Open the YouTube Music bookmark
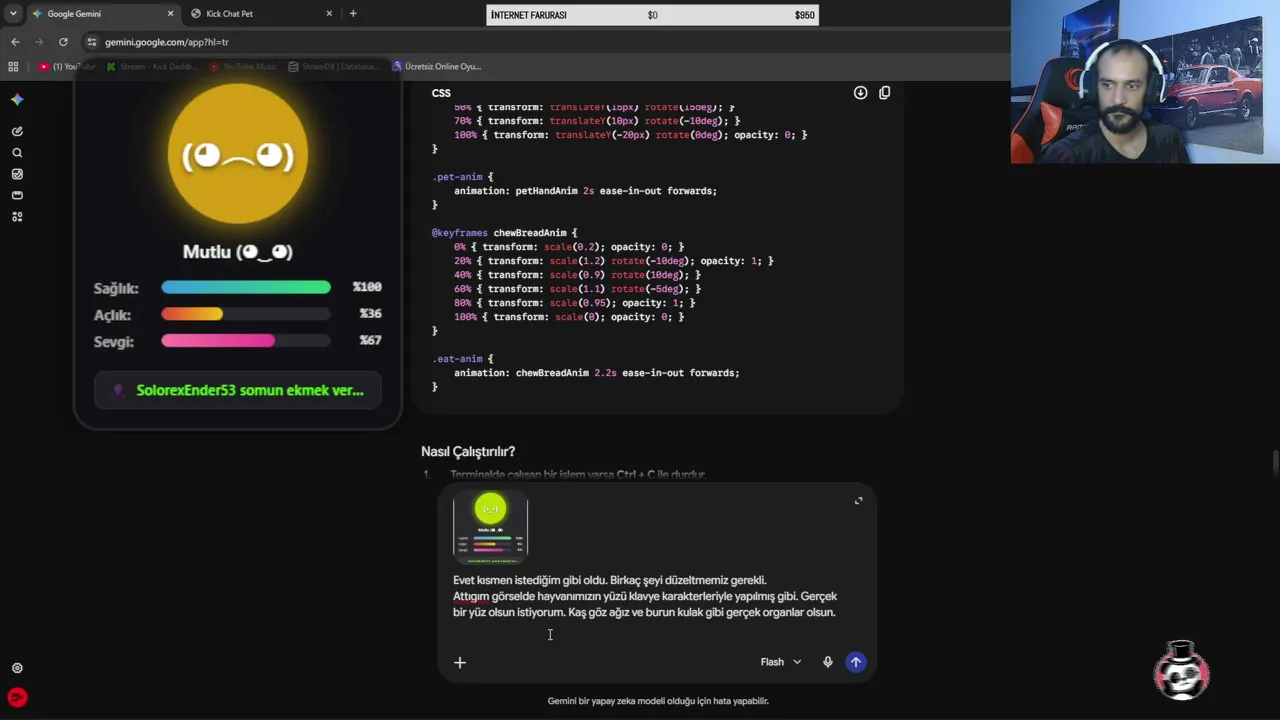 pos(244,66)
